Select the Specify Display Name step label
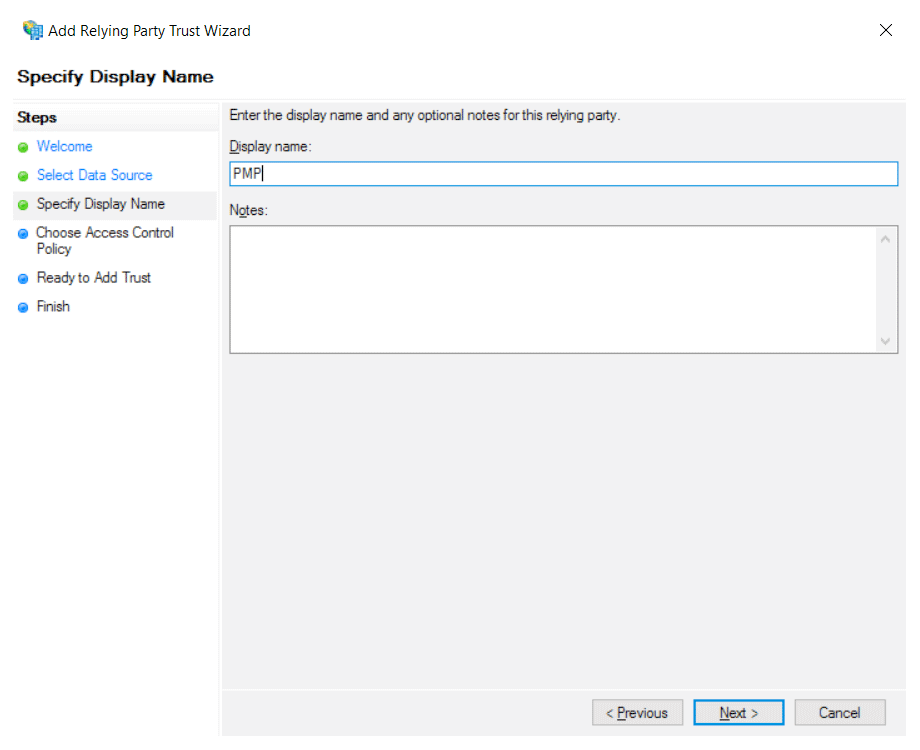Viewport: 920px width, 750px height. 100,204
